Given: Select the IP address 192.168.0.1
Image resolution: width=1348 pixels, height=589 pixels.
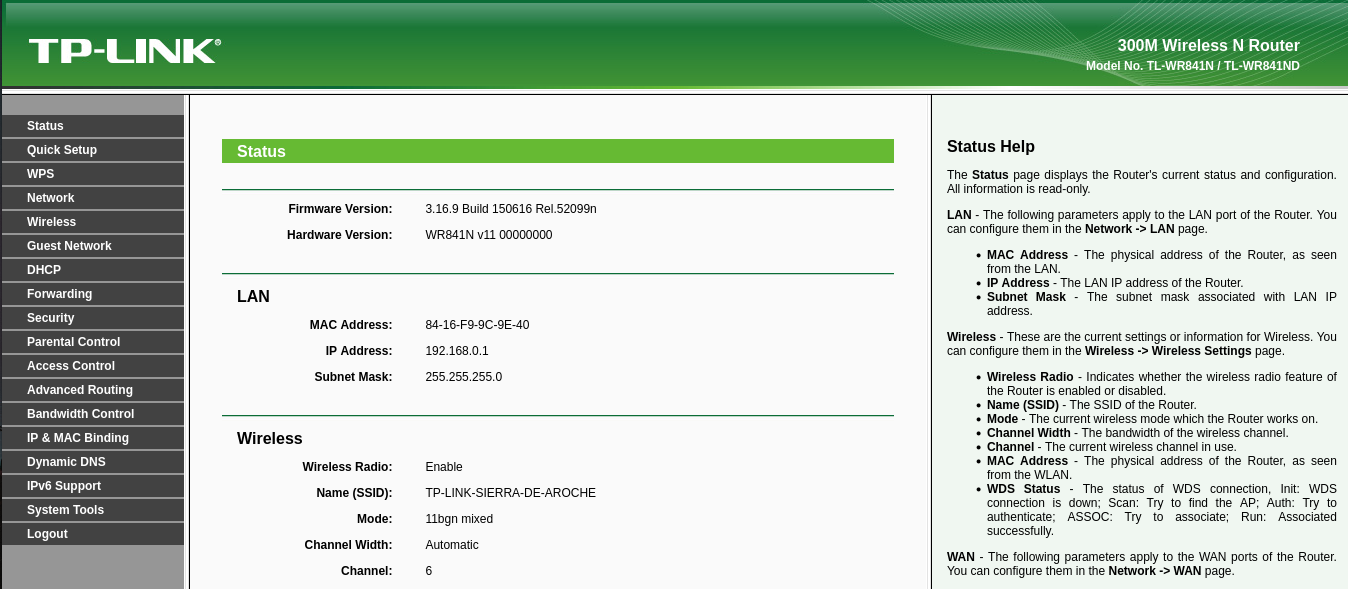Looking at the screenshot, I should pos(457,351).
